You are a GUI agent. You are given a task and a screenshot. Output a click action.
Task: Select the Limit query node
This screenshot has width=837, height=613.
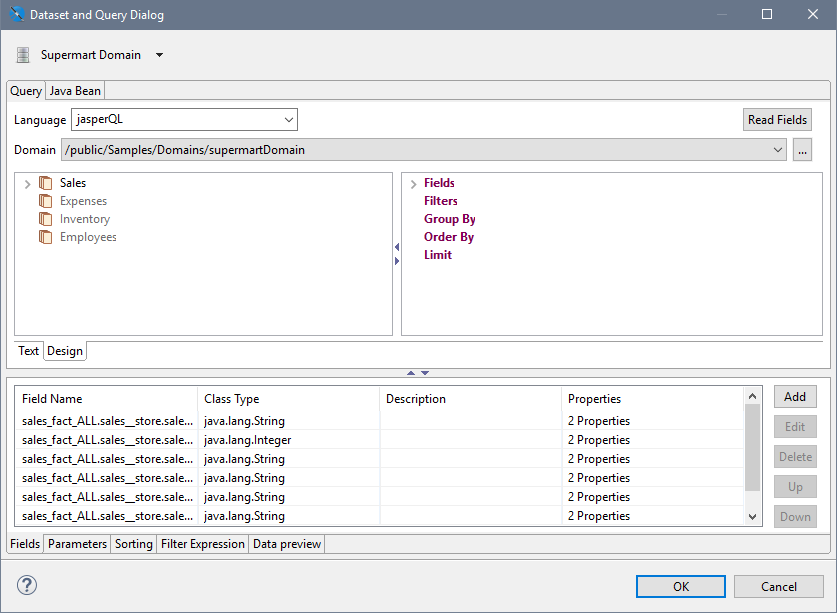pos(438,255)
